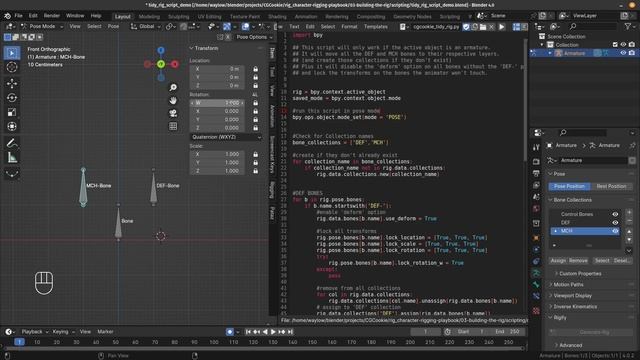640x360 pixels.
Task: Toggle Collection visibility eye in outliner
Action: [623, 44]
